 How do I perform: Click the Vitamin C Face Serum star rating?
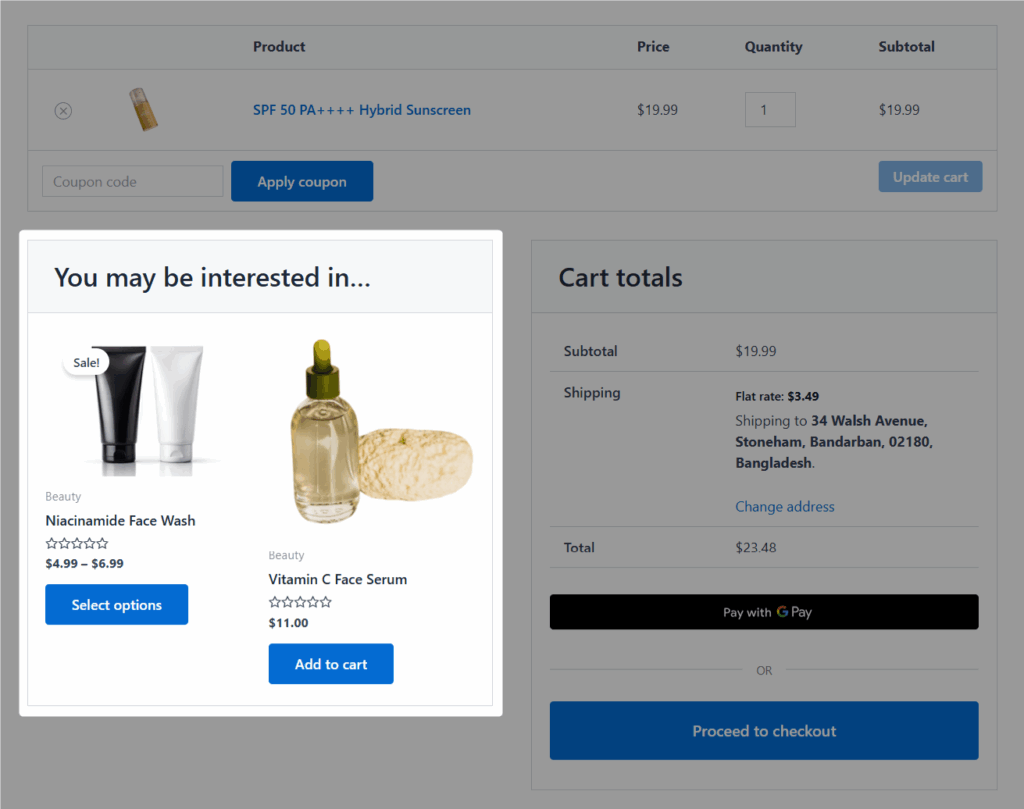tap(300, 603)
